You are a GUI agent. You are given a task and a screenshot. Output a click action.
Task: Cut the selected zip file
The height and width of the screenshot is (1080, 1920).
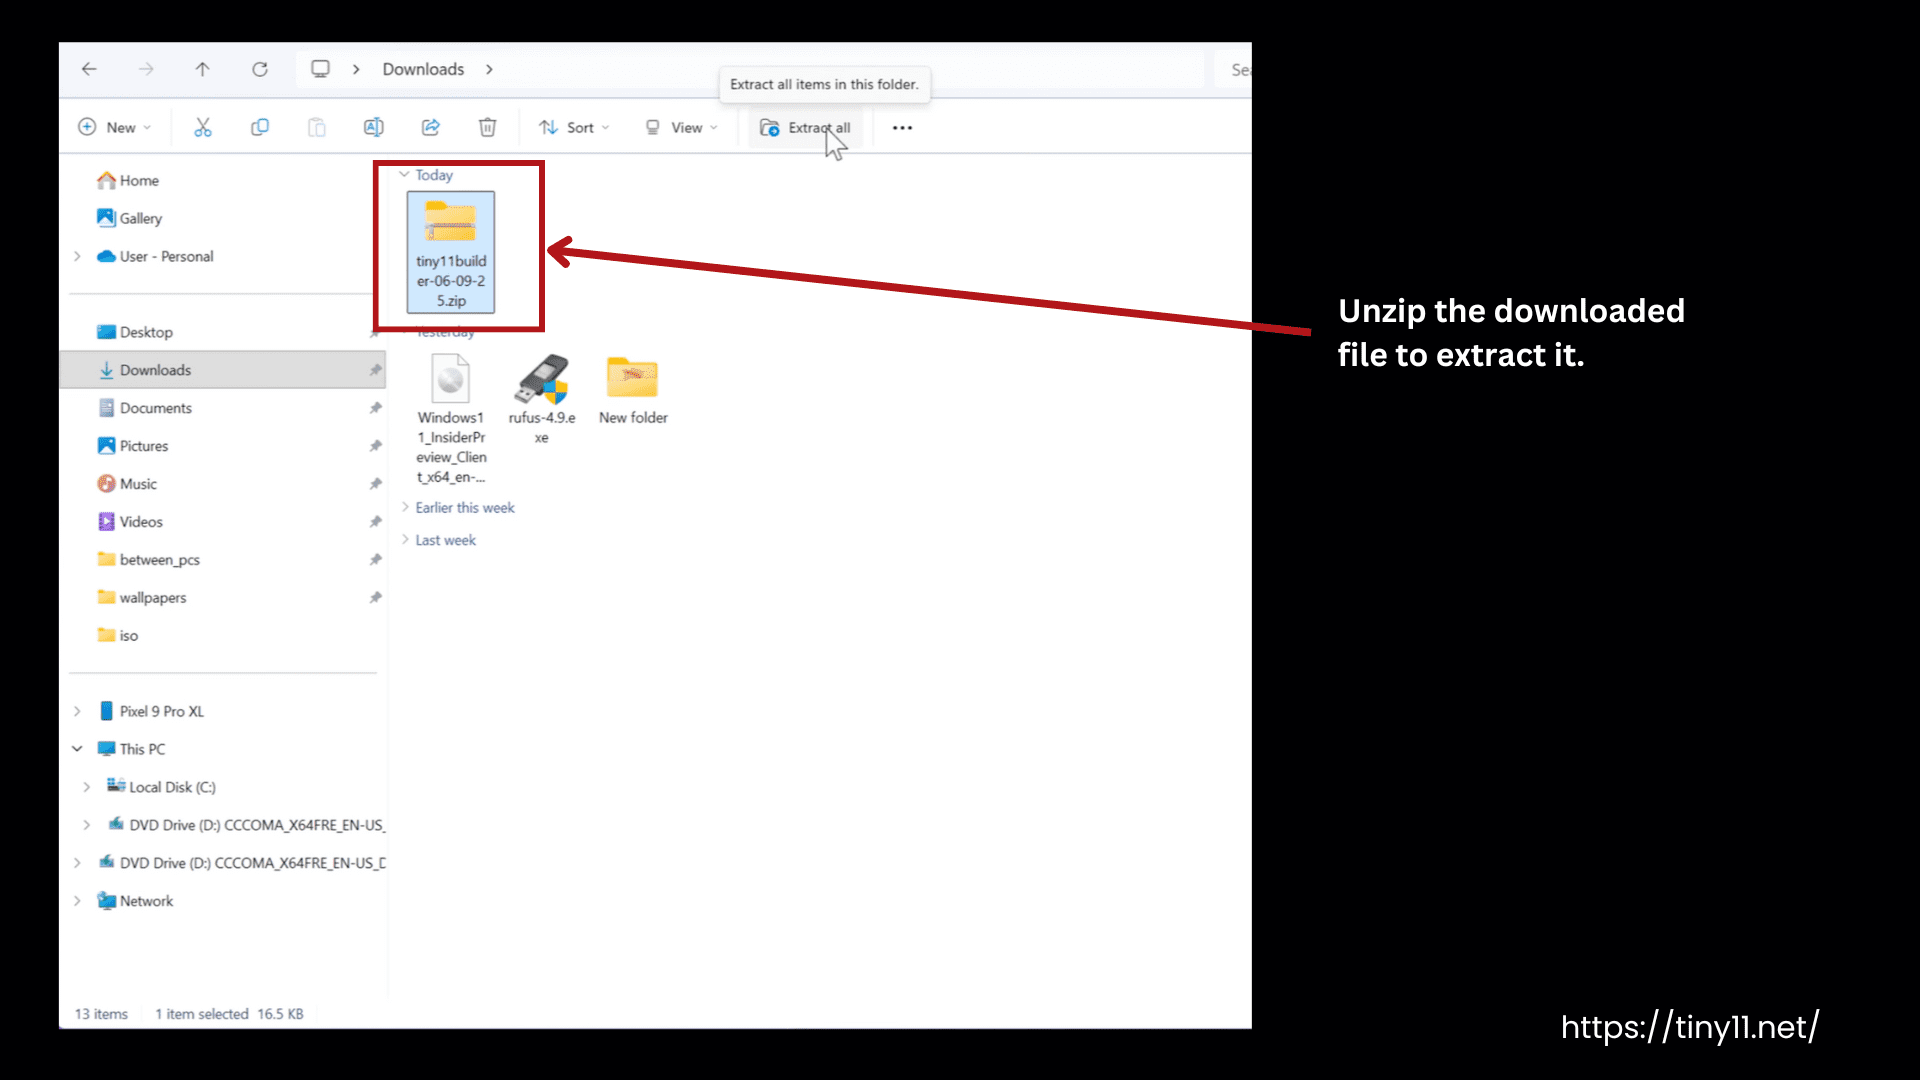pos(203,127)
